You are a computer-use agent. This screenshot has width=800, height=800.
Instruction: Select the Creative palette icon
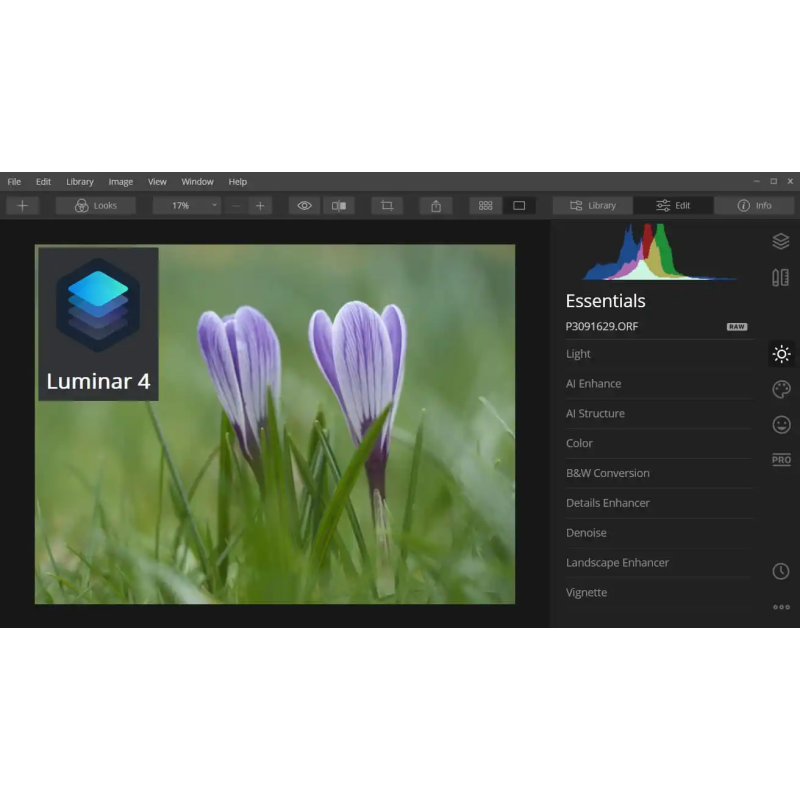pyautogui.click(x=781, y=389)
